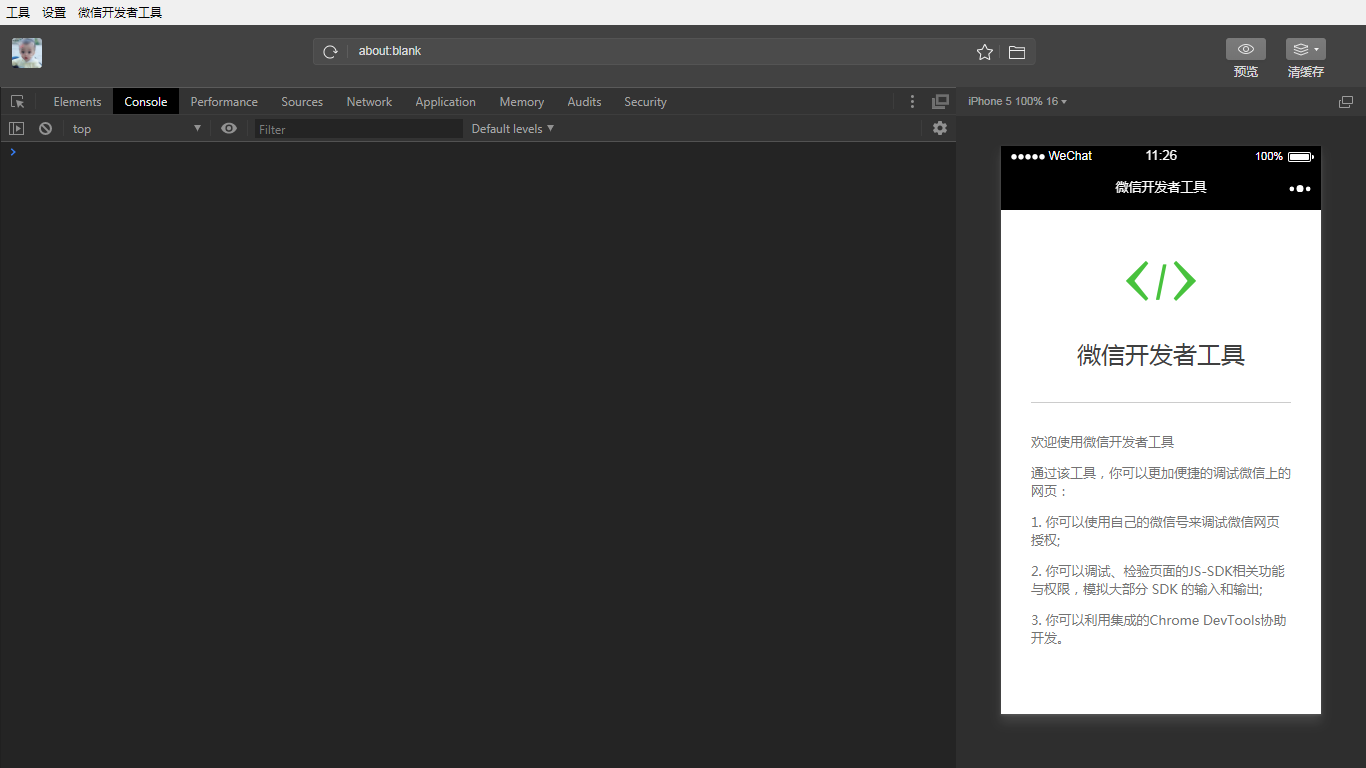Switch to the Network tab
The height and width of the screenshot is (768, 1366).
pos(369,102)
